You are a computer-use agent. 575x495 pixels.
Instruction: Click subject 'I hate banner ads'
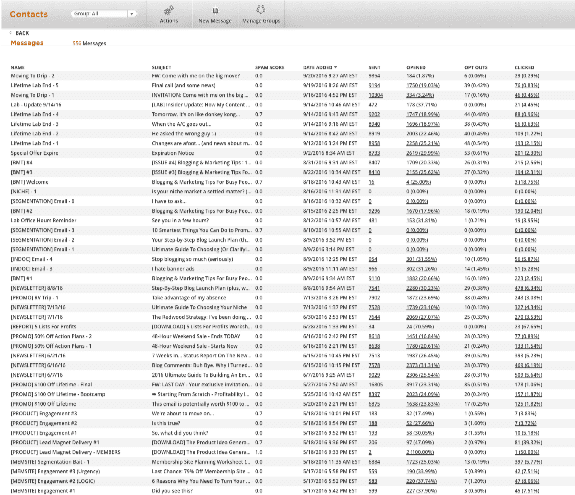pos(174,269)
